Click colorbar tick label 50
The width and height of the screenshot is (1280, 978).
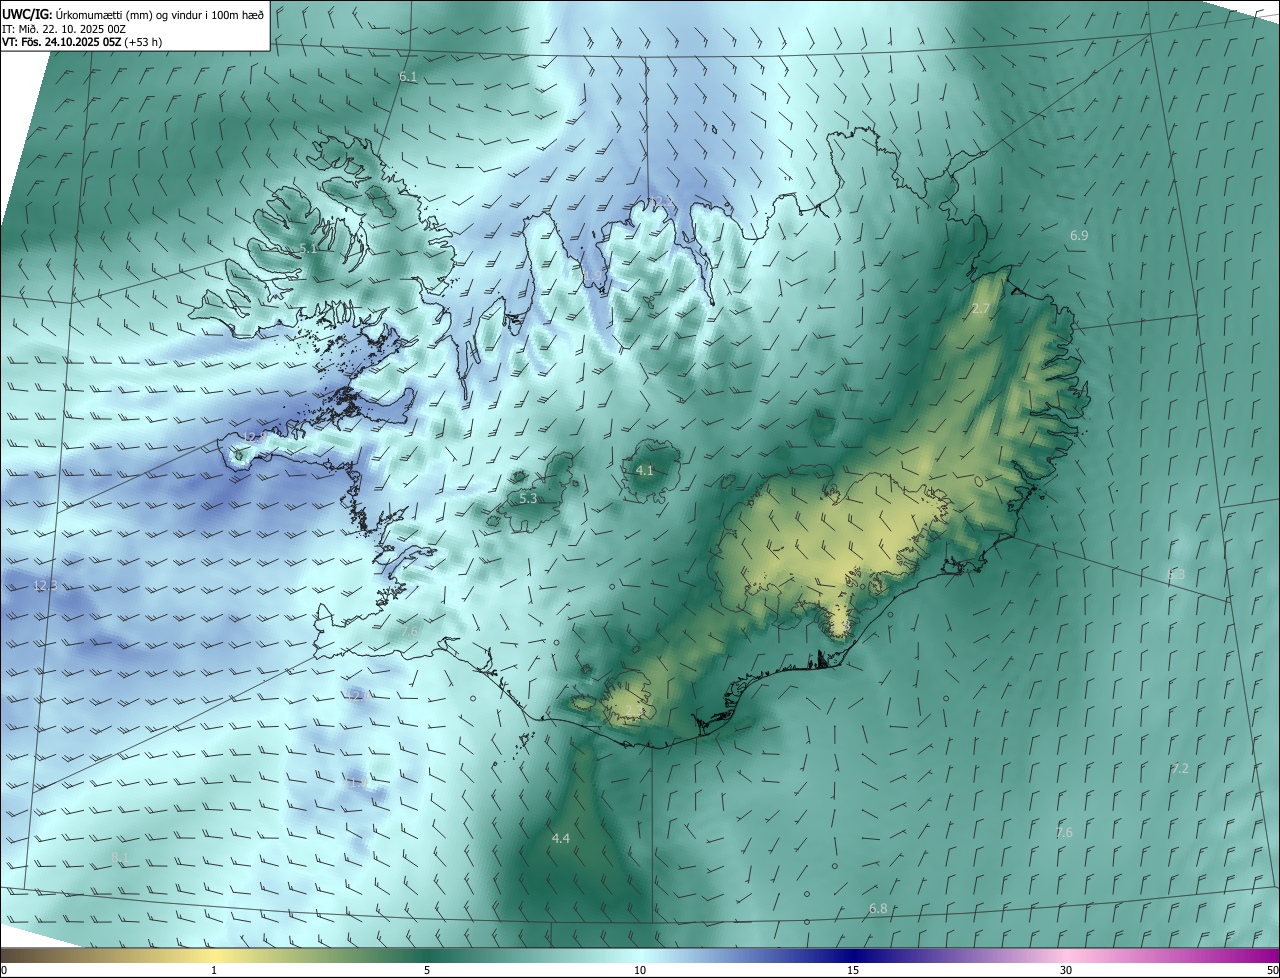point(1272,970)
